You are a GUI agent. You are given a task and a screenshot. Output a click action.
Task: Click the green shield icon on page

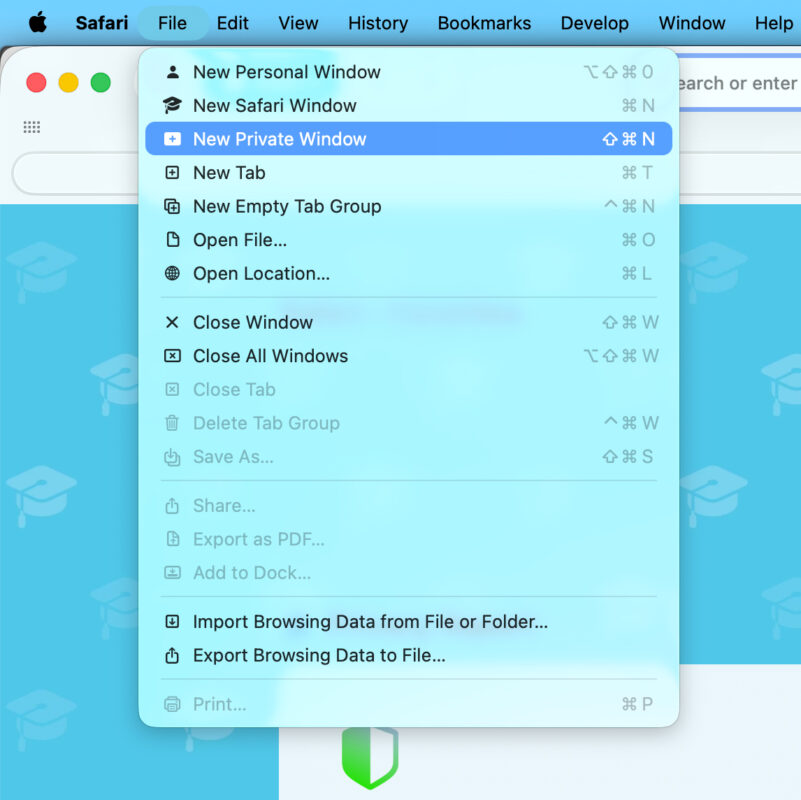click(x=370, y=757)
